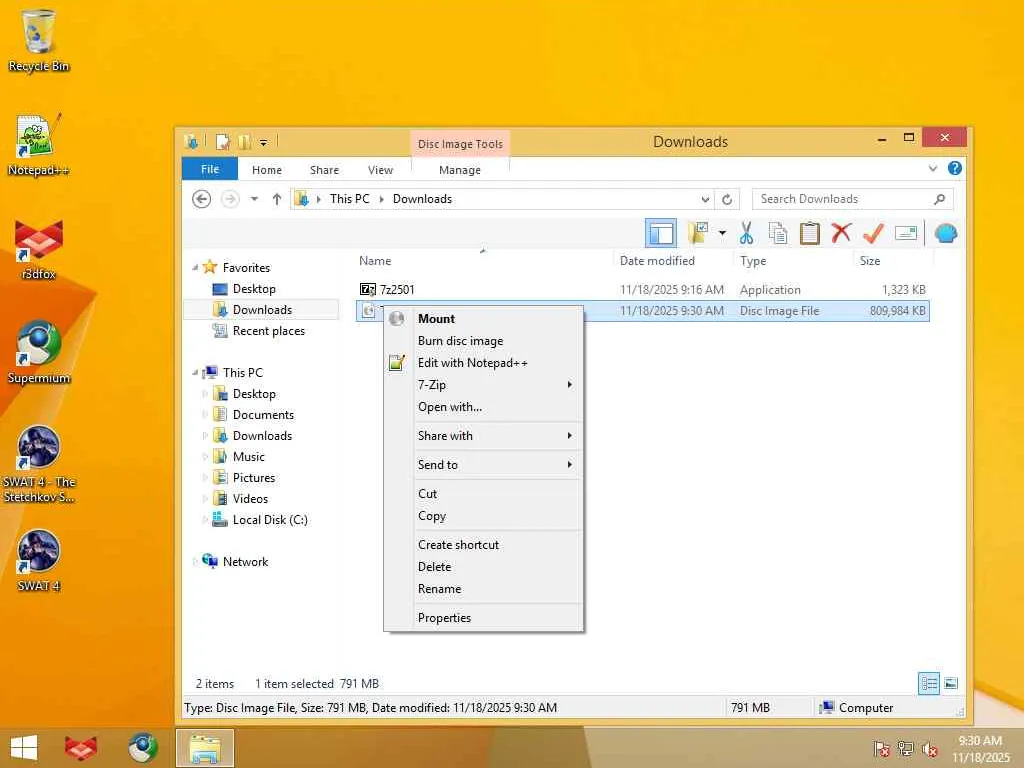1024x768 pixels.
Task: Select Recent places in Favorites
Action: pos(268,331)
